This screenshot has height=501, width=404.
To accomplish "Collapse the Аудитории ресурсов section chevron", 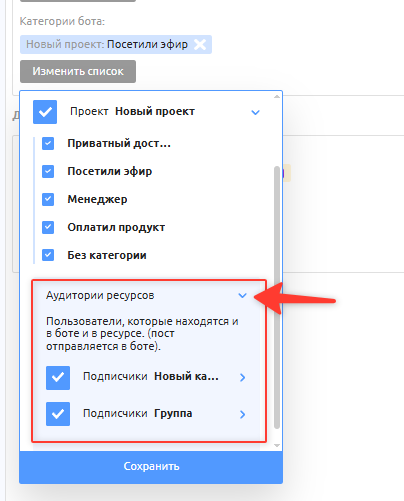I will pos(242,295).
